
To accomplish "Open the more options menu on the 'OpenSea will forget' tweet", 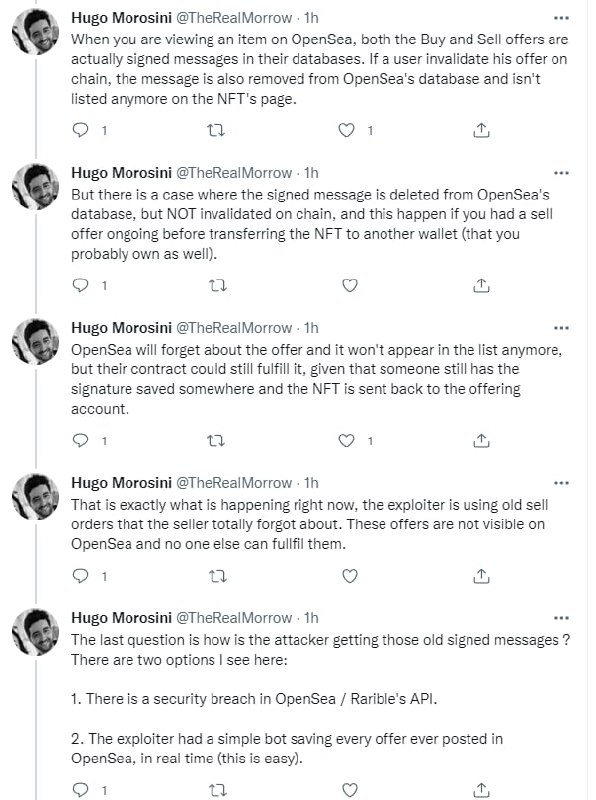I will click(x=561, y=328).
